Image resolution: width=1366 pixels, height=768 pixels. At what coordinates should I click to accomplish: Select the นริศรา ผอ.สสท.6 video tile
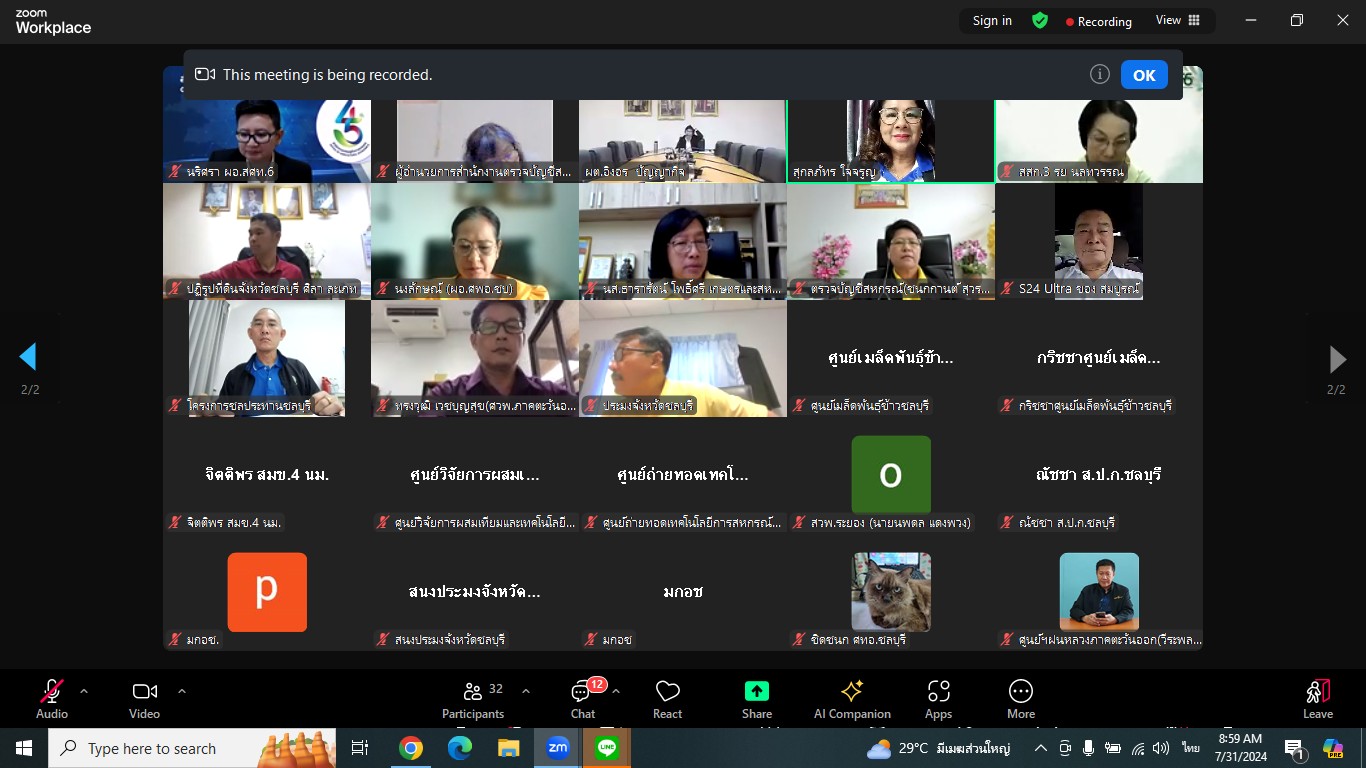(x=267, y=125)
